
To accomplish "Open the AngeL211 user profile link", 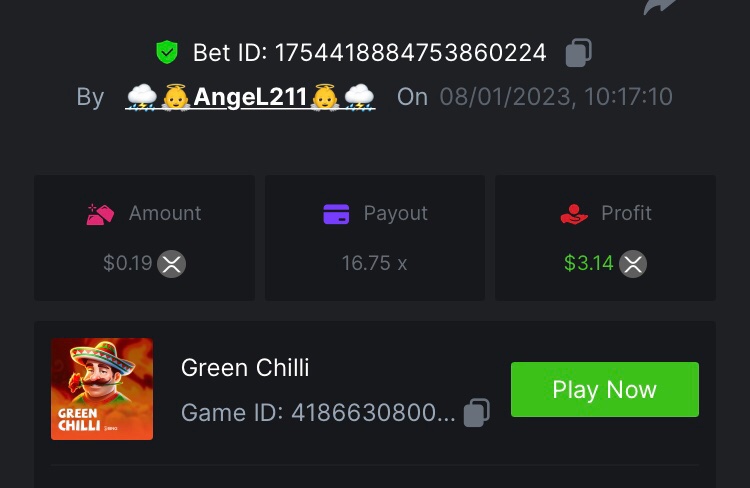I will 250,97.
